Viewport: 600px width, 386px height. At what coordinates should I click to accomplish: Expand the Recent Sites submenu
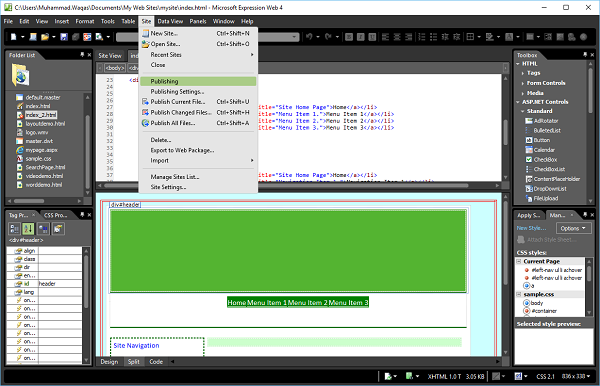pyautogui.click(x=198, y=55)
